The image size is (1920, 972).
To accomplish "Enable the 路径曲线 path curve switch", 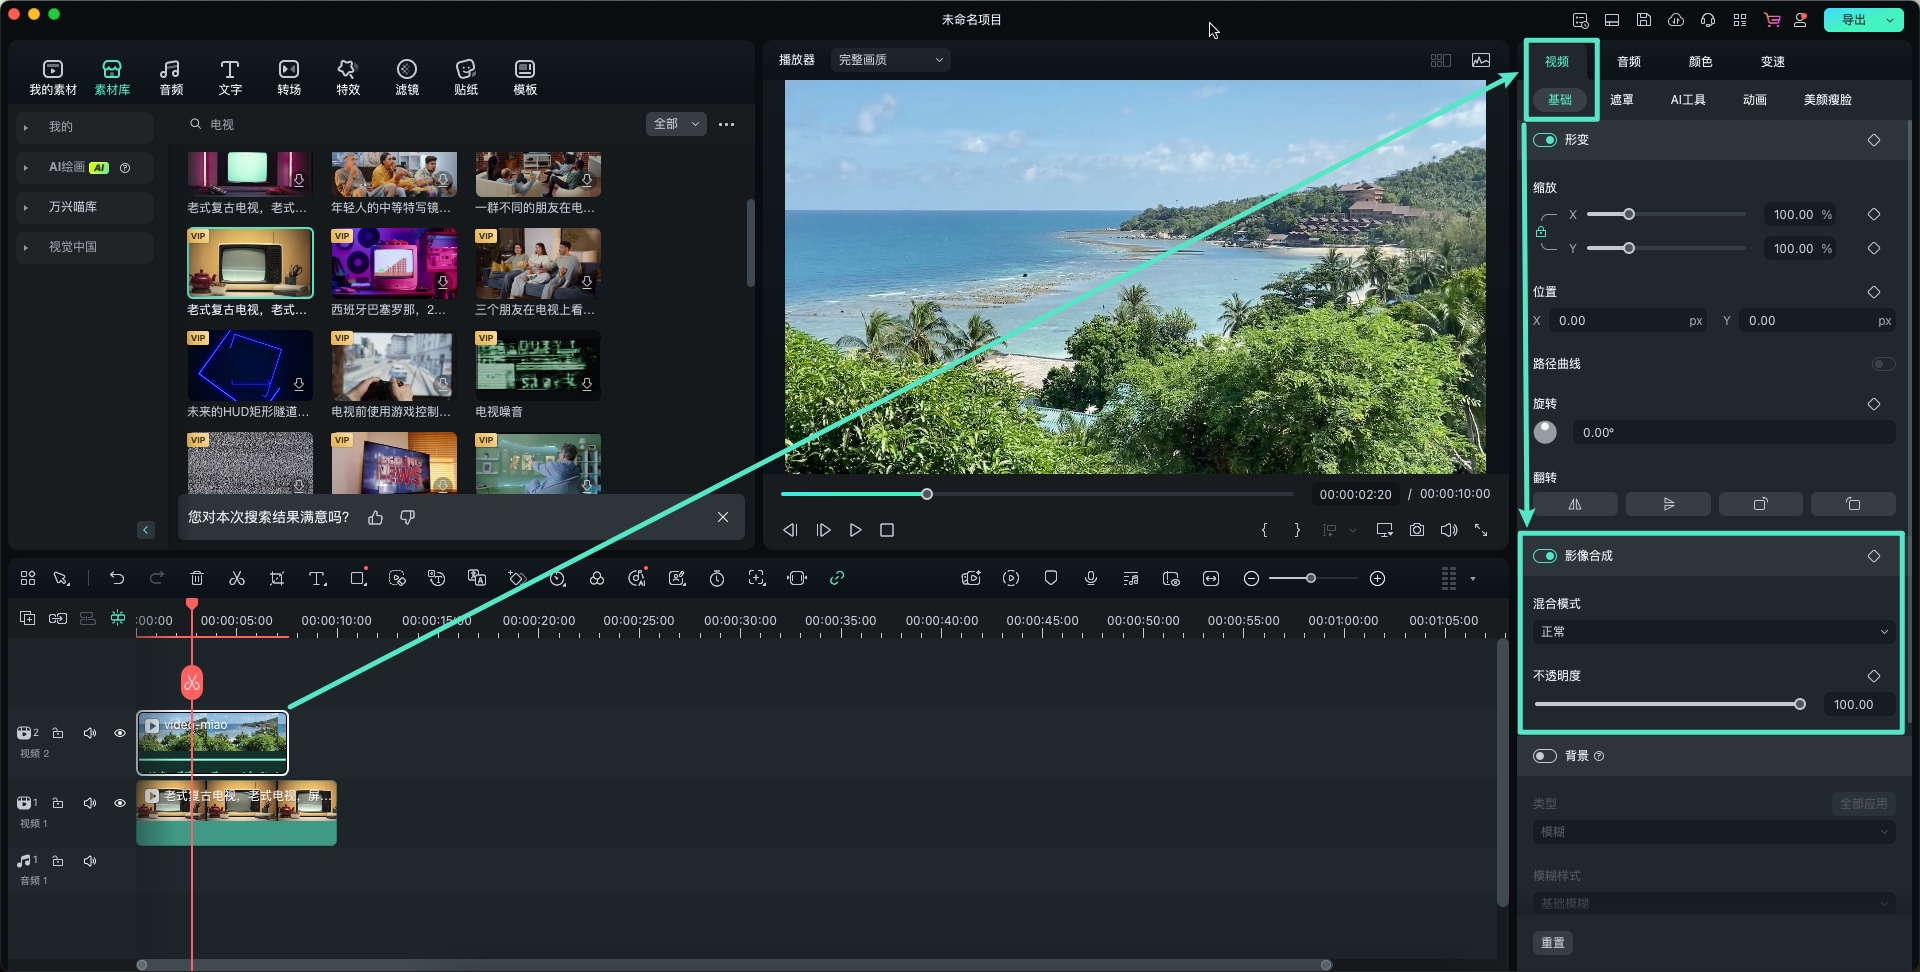I will (x=1883, y=364).
